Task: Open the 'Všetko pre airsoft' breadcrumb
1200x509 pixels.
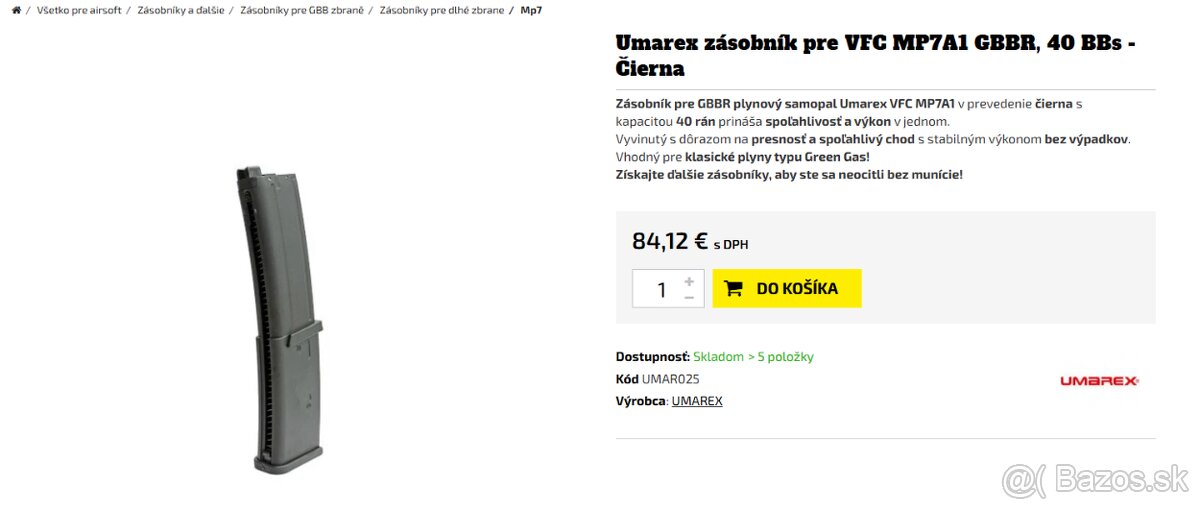Action: pyautogui.click(x=79, y=10)
